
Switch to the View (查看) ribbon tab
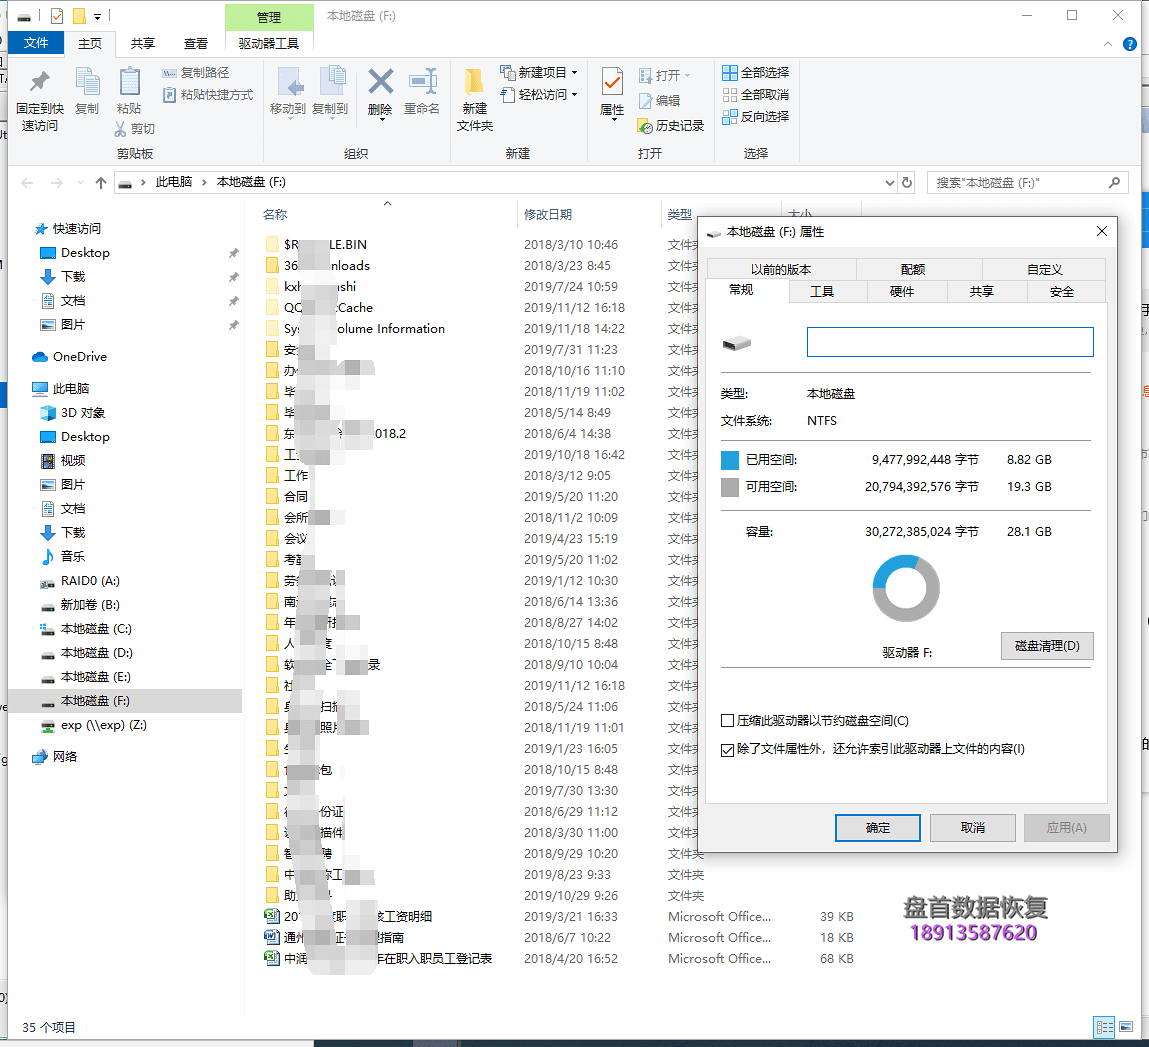point(196,43)
